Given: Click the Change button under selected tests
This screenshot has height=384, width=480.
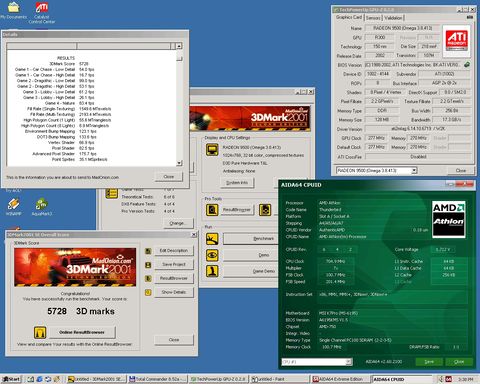Looking at the screenshot, I should tap(177, 223).
